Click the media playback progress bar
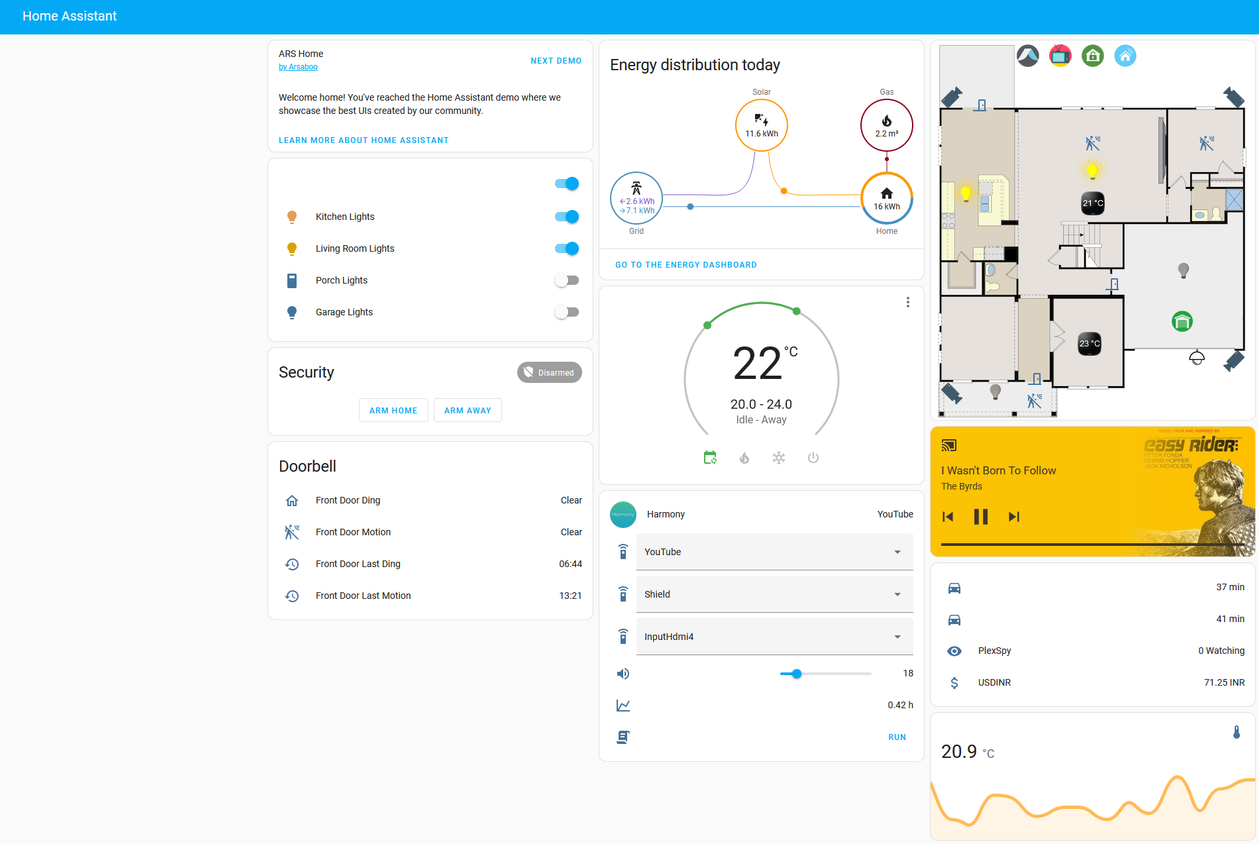 [1092, 545]
